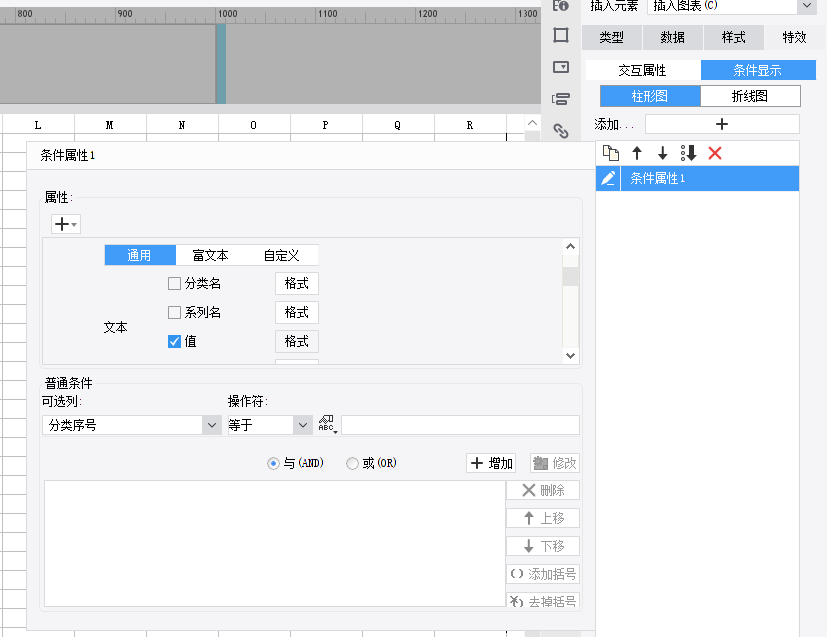Switch to the 自定义 tab
This screenshot has height=637, width=827.
pyautogui.click(x=282, y=255)
